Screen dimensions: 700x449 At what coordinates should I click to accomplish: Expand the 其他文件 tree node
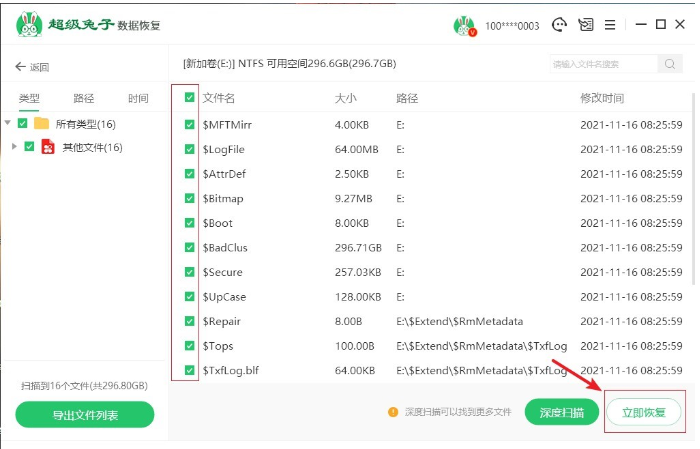tap(14, 147)
